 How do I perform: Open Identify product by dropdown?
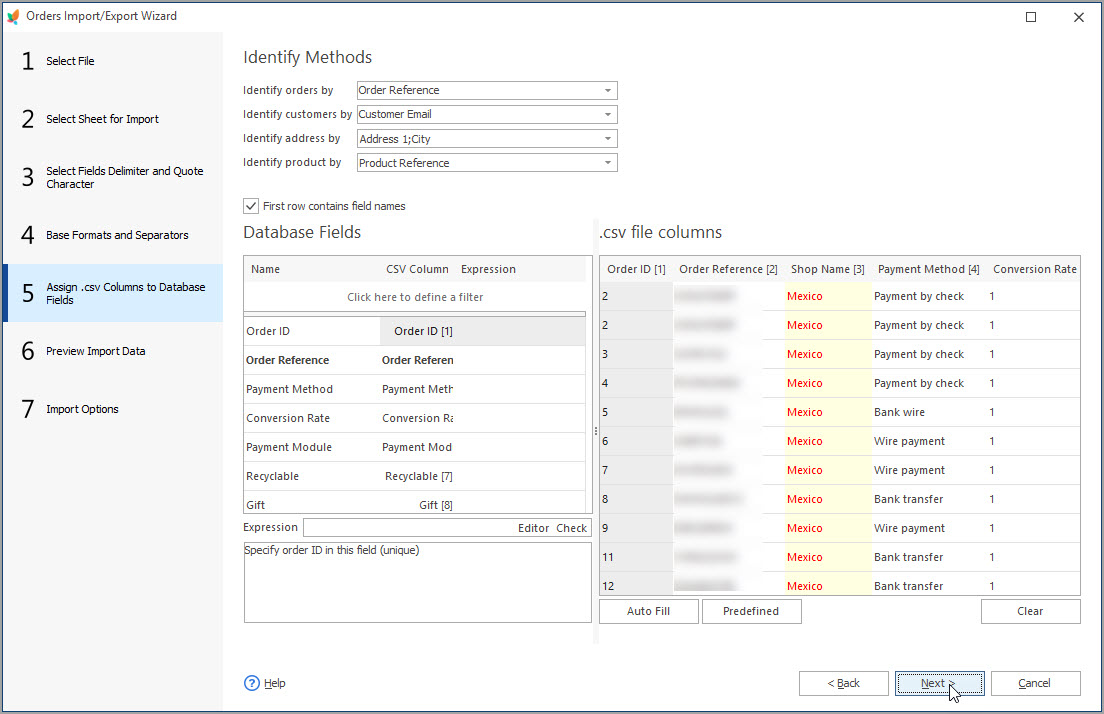[608, 163]
